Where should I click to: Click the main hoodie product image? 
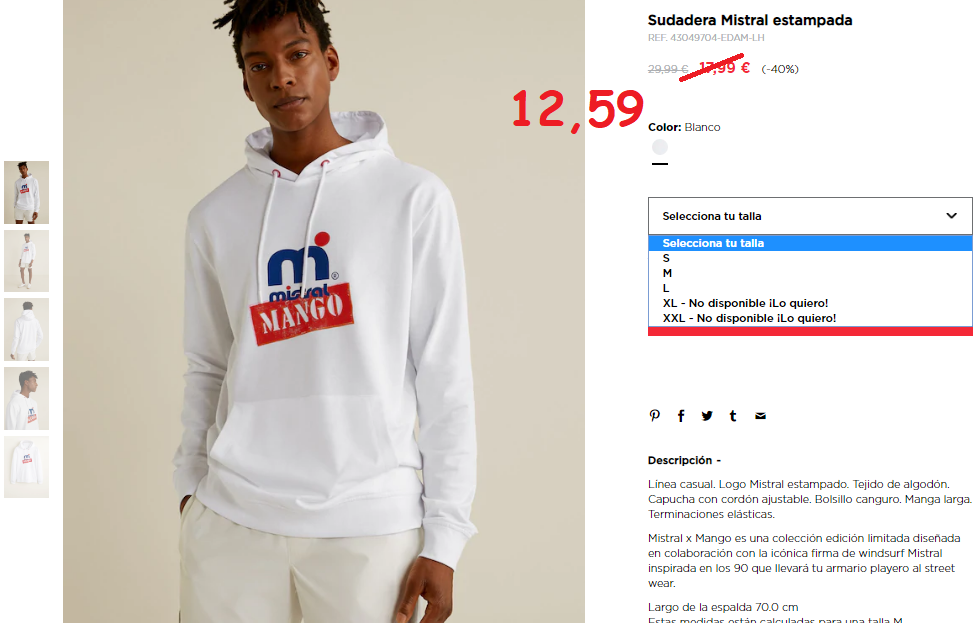pos(324,311)
